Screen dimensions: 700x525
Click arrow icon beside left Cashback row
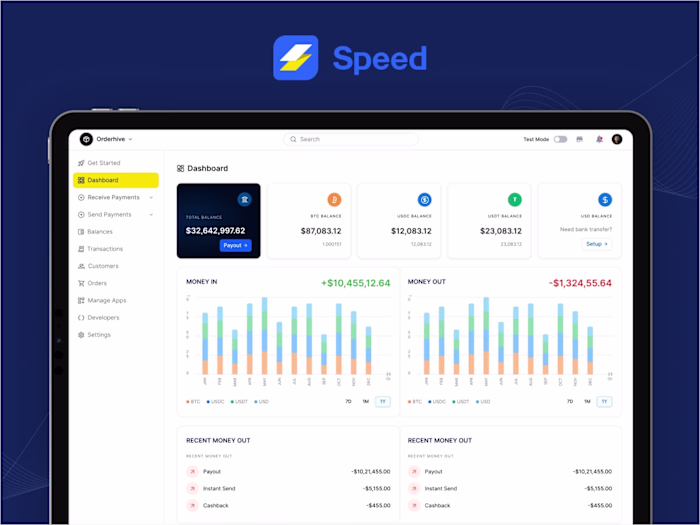click(x=192, y=505)
